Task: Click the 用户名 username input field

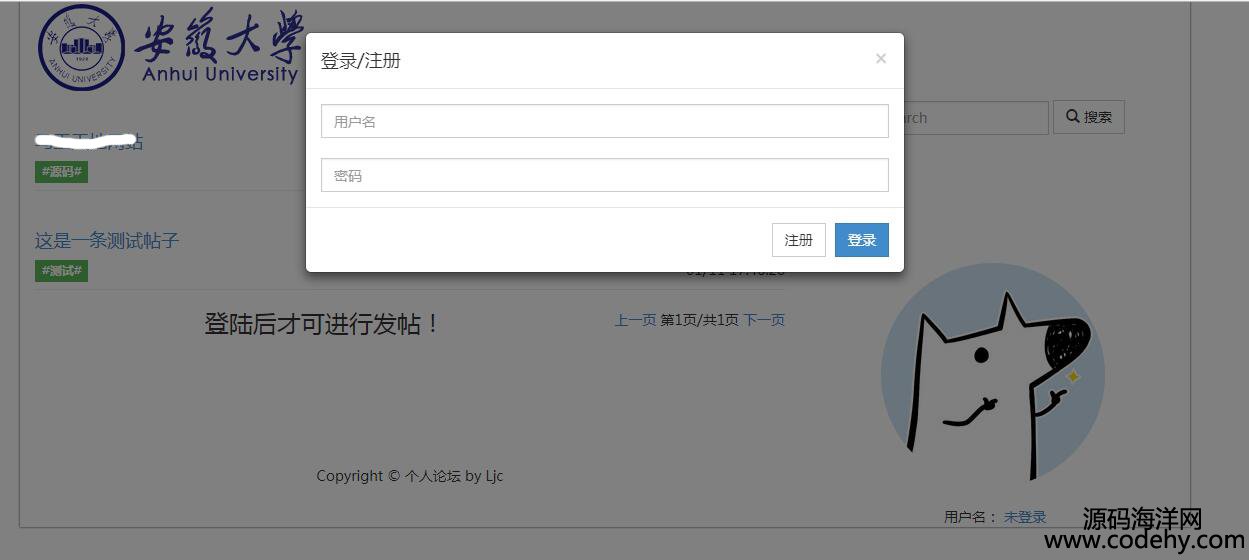Action: point(604,121)
